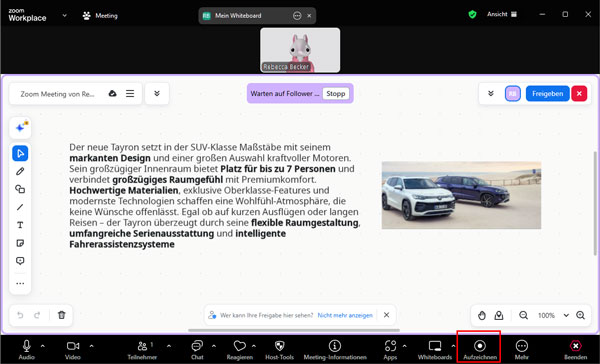This screenshot has height=364, width=600.
Task: Click Rebecca Becker's video thumbnail
Action: [x=300, y=50]
